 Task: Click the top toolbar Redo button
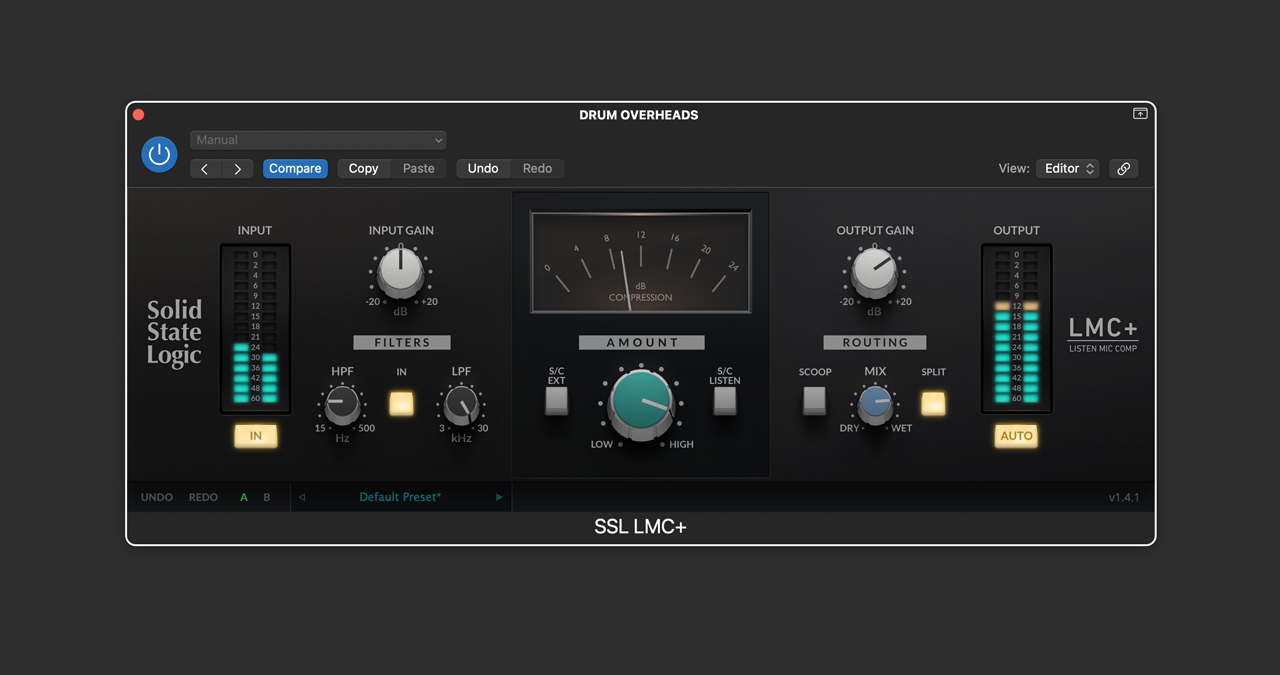pyautogui.click(x=537, y=169)
